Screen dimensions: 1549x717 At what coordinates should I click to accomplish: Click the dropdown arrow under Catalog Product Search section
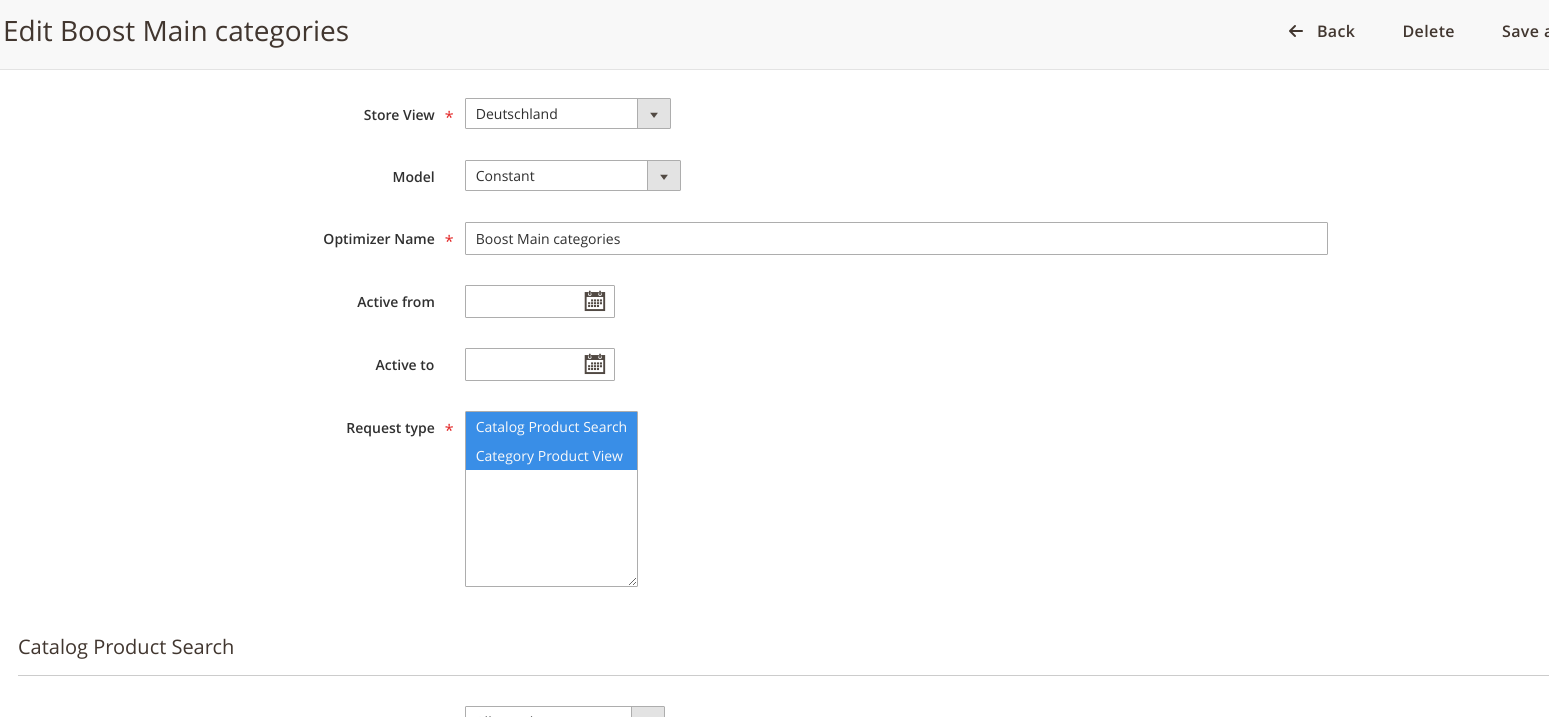[648, 711]
